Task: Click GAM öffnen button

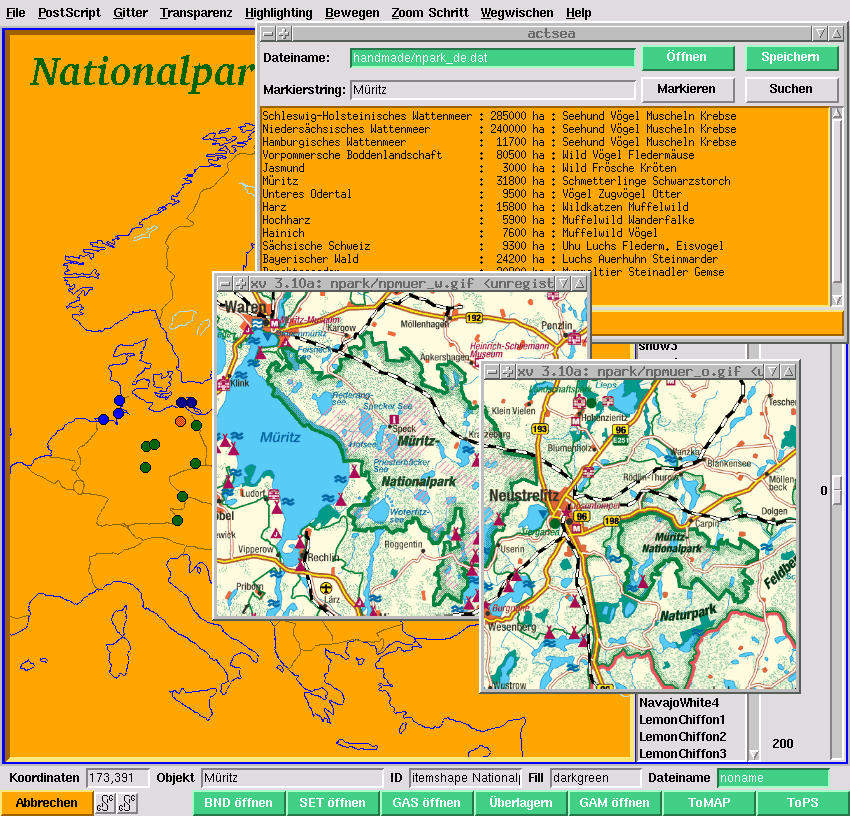Action: click(614, 802)
